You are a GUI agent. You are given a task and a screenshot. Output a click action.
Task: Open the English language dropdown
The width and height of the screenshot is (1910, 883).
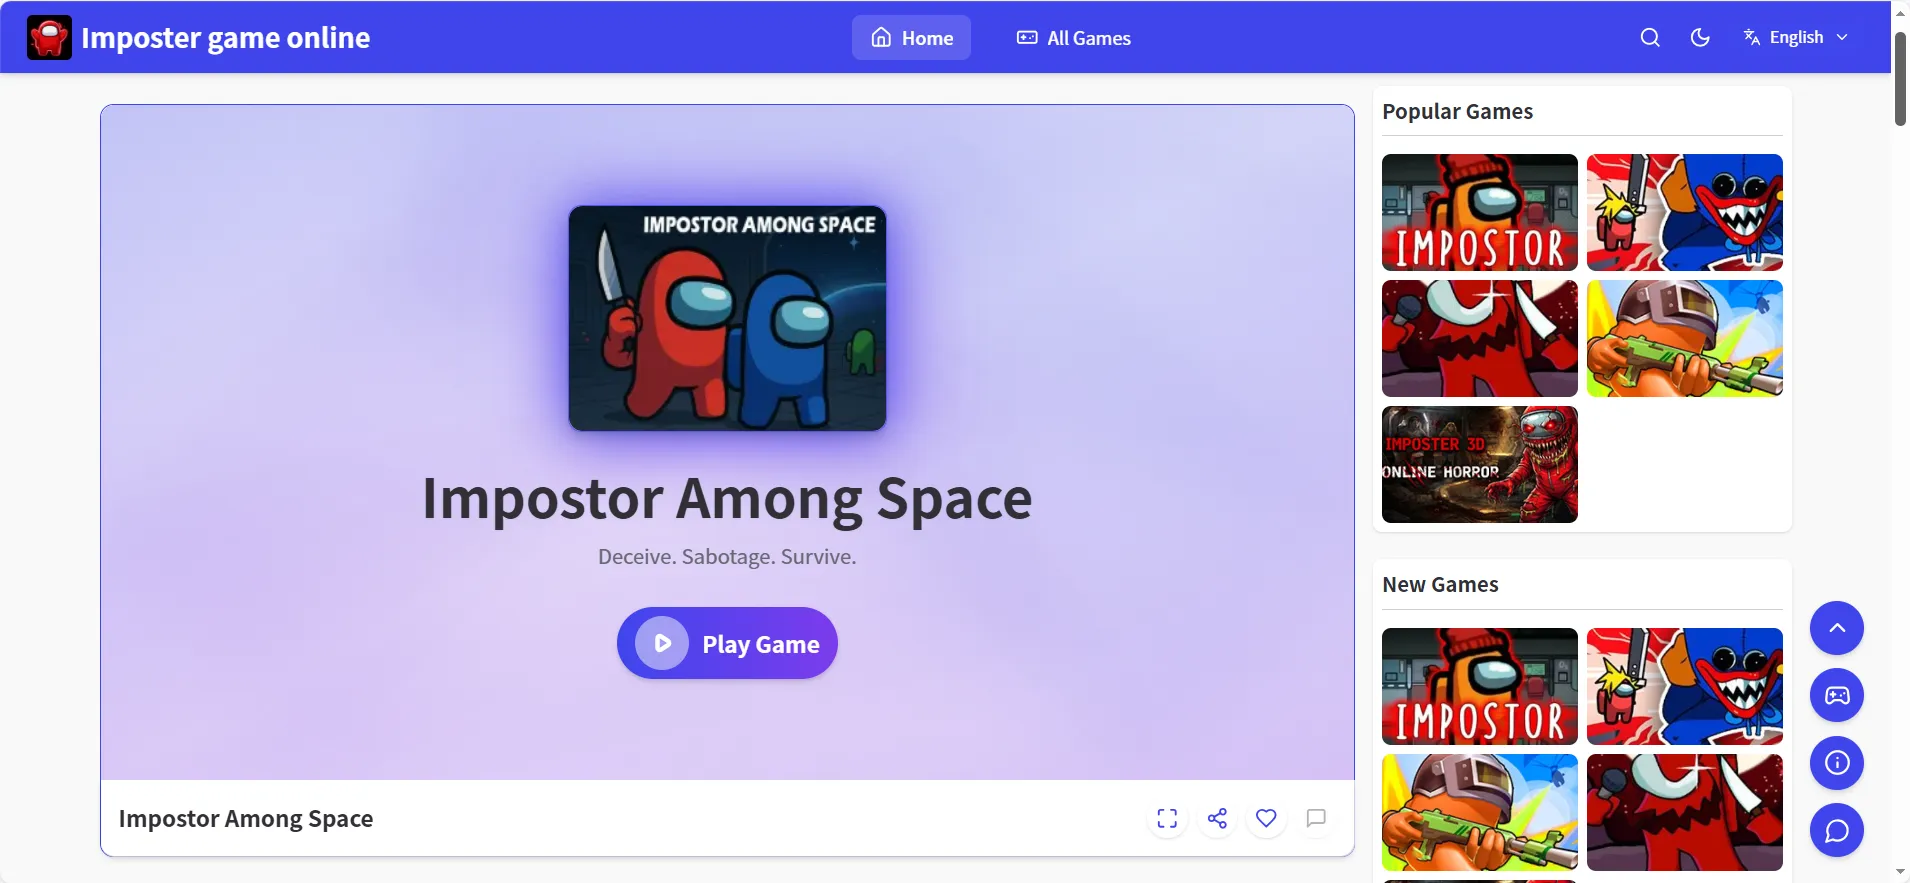point(1796,38)
